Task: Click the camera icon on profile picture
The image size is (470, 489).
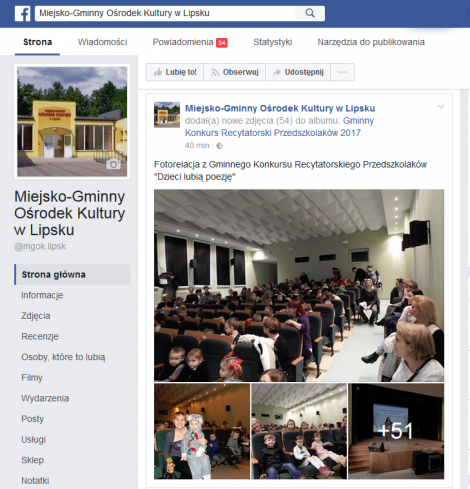Action: [x=114, y=164]
